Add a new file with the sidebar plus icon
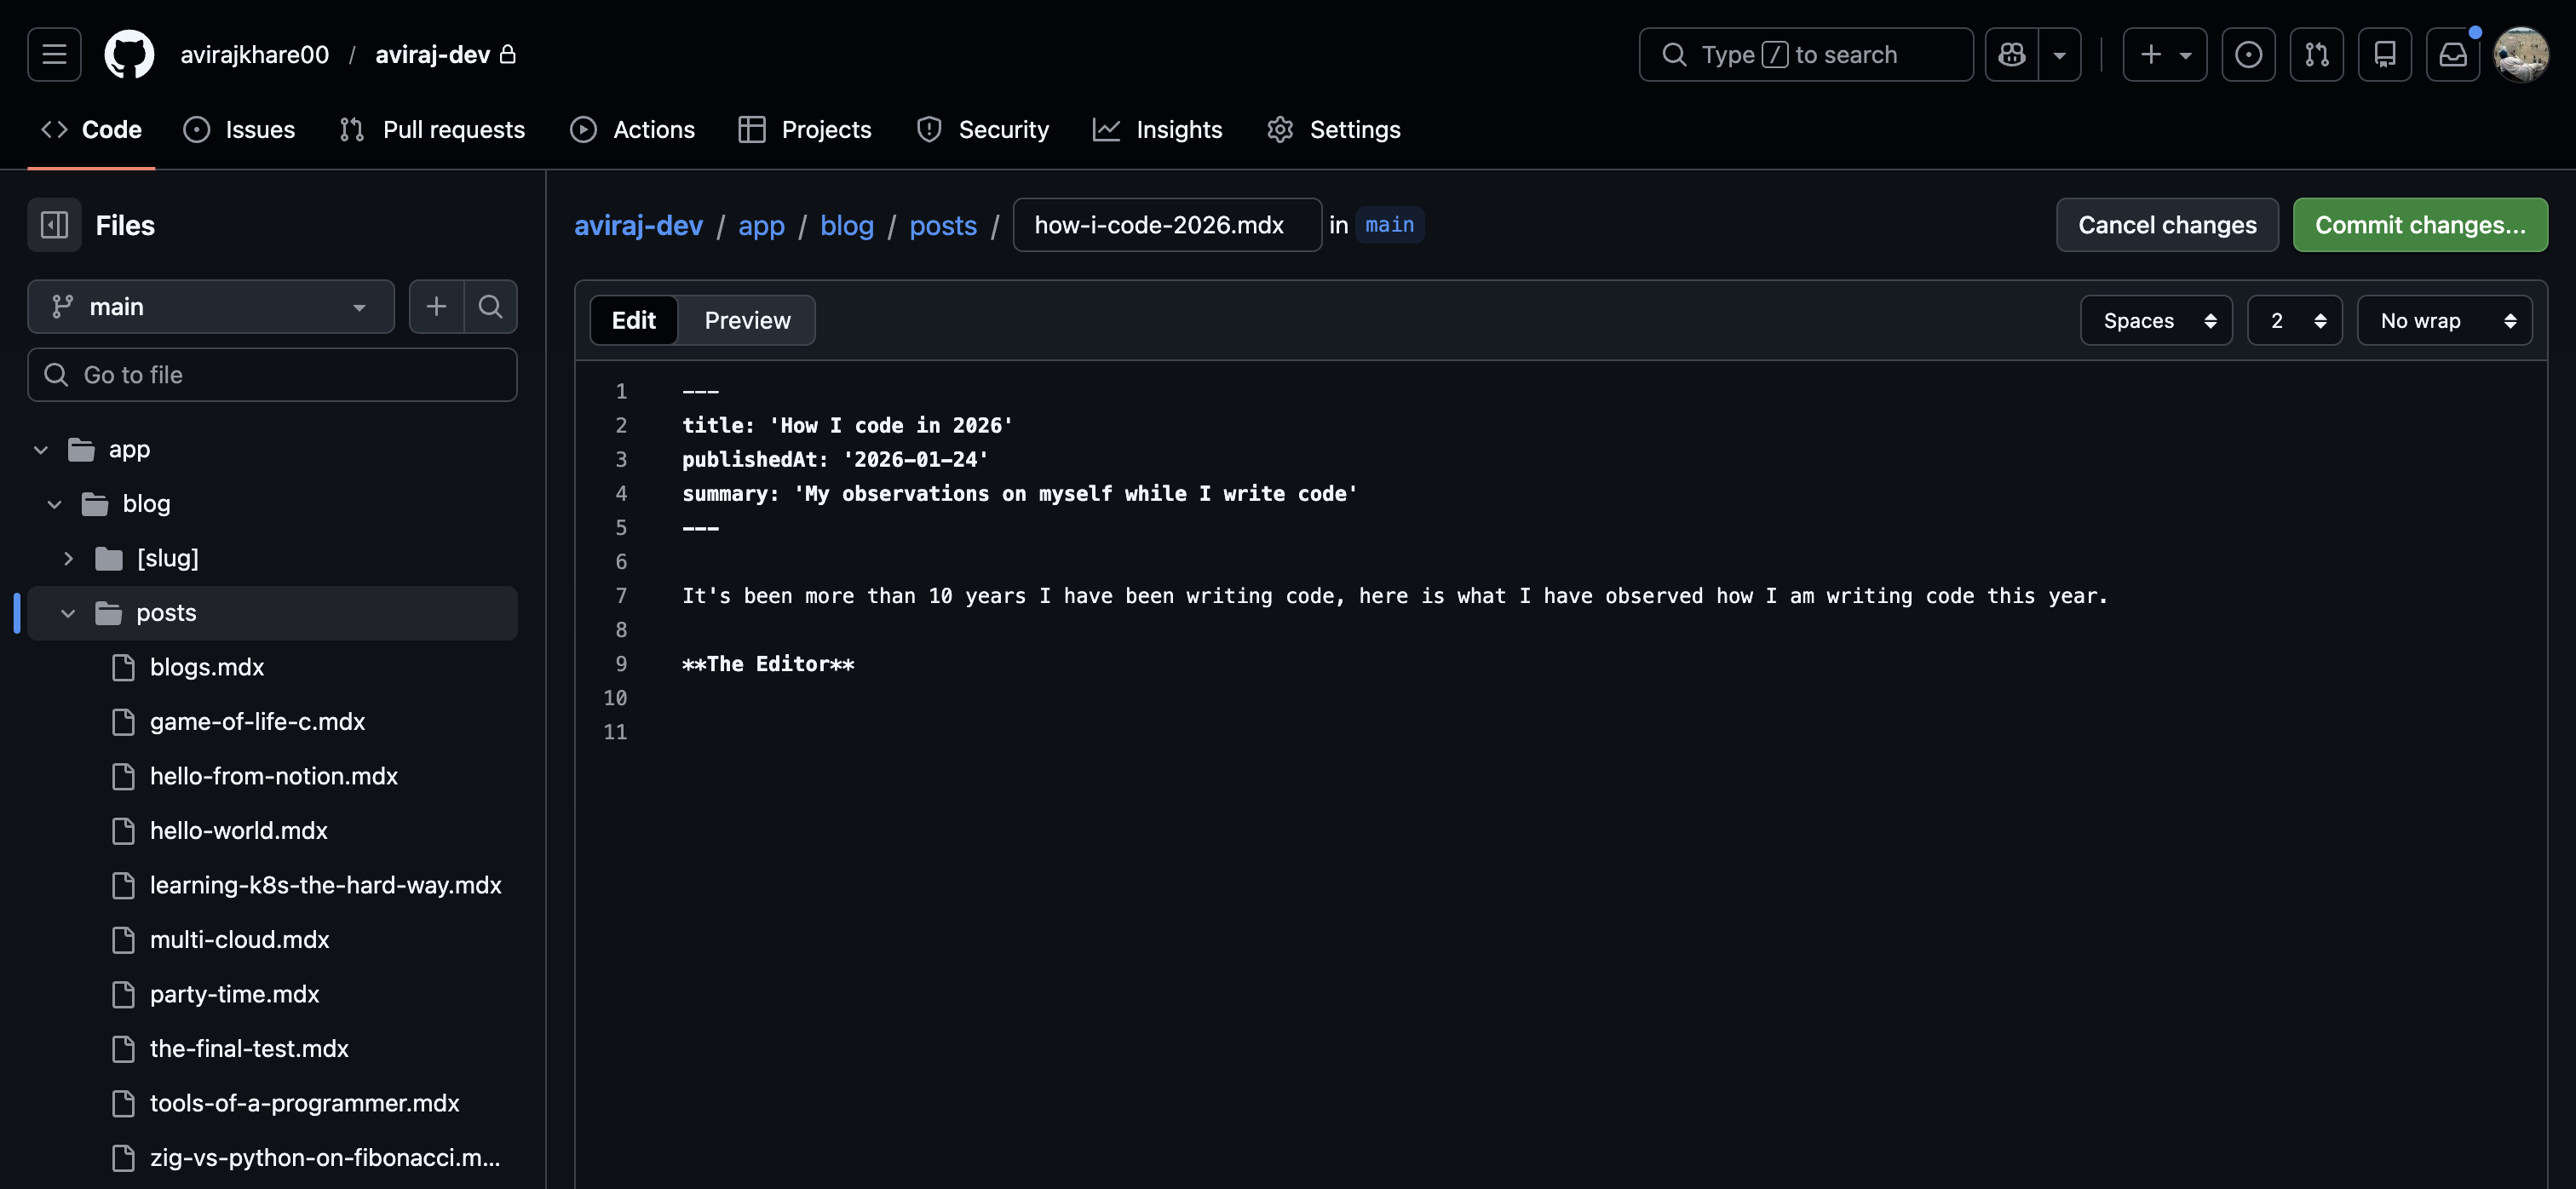Screen dimensions: 2576x1189 point(437,306)
